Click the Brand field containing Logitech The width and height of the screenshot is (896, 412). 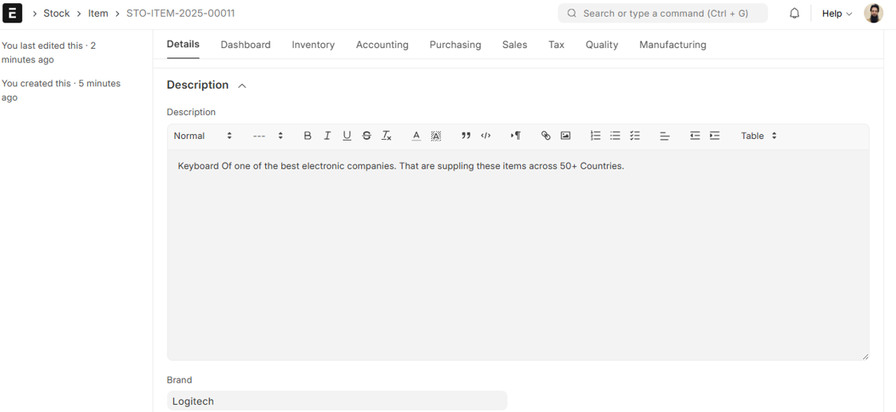click(337, 401)
